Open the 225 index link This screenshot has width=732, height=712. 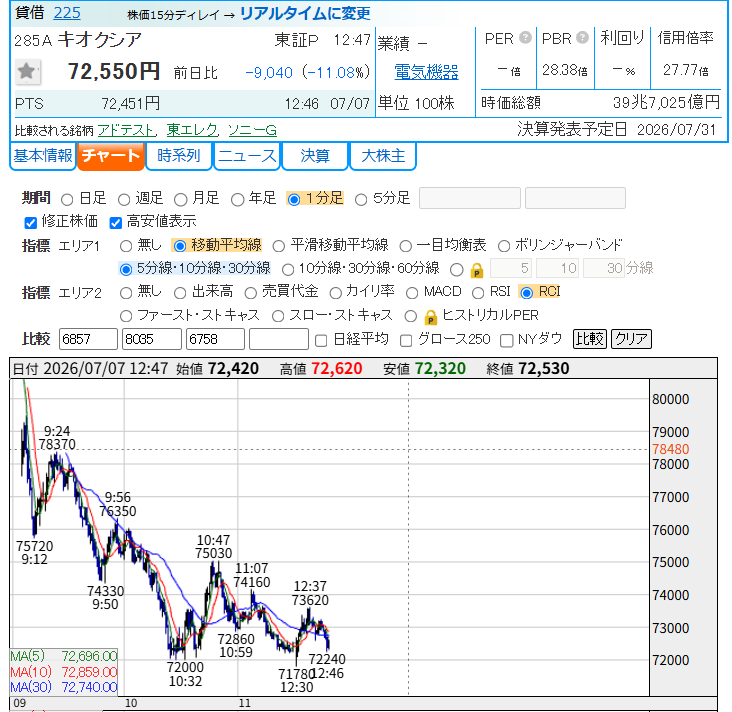pos(67,13)
